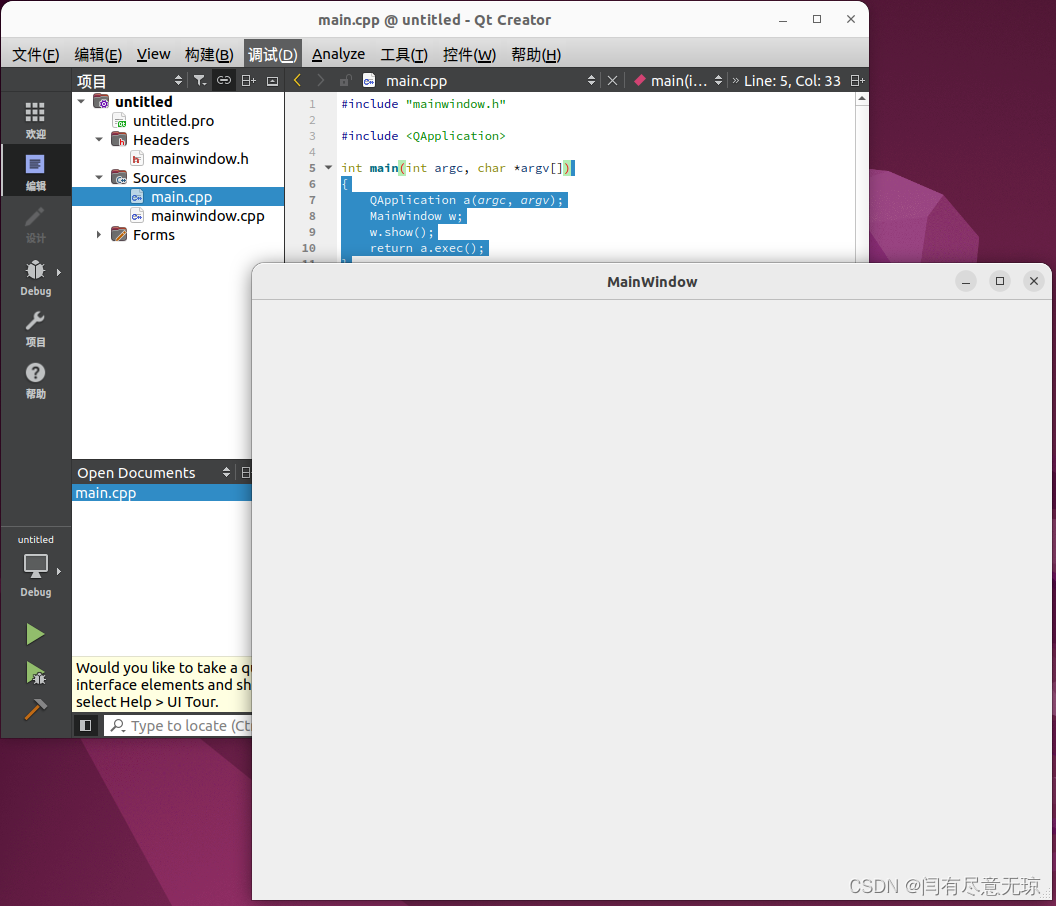This screenshot has width=1056, height=906.
Task: Run the project with green play button
Action: coord(35,634)
